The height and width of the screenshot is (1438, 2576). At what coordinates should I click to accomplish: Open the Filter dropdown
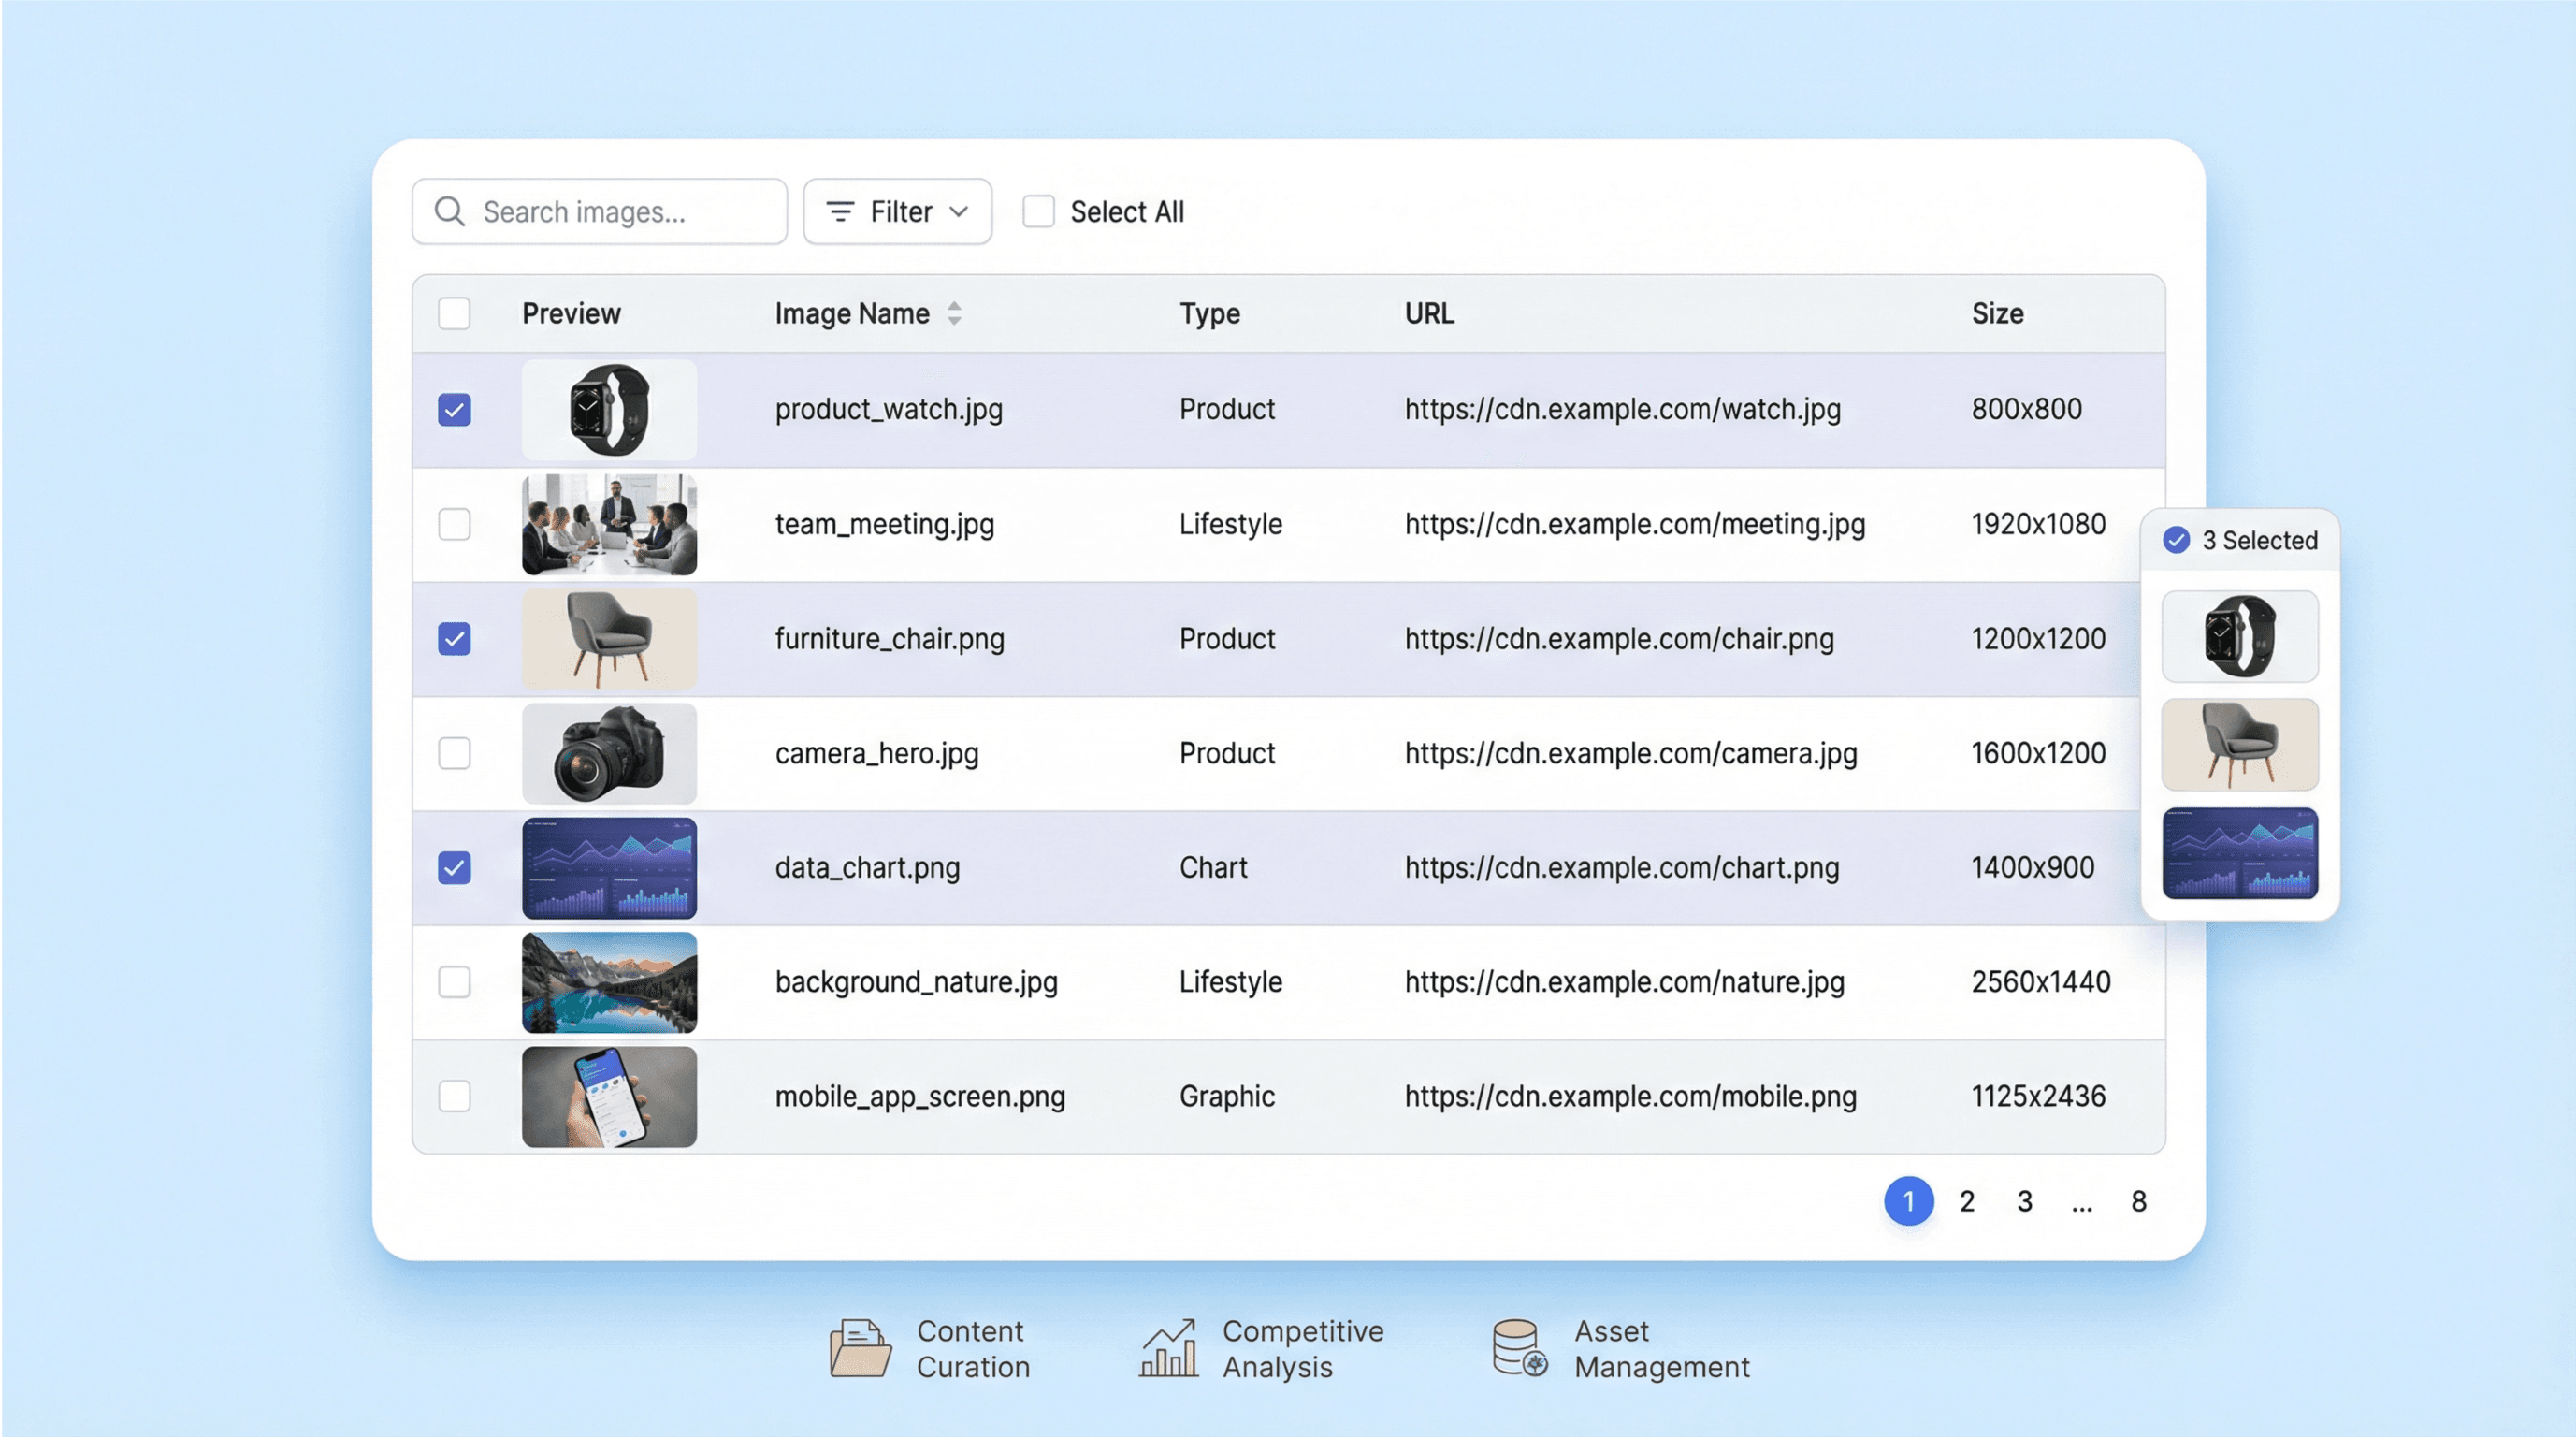897,211
